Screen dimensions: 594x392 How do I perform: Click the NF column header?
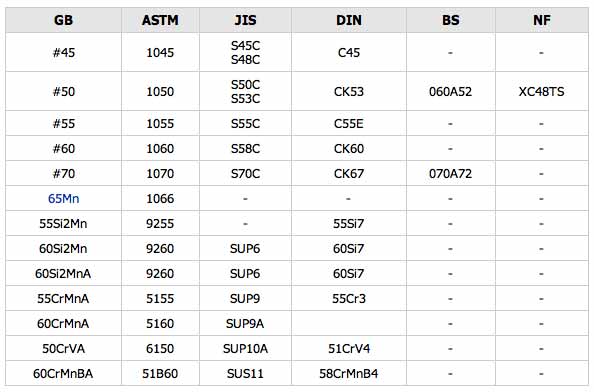542,20
